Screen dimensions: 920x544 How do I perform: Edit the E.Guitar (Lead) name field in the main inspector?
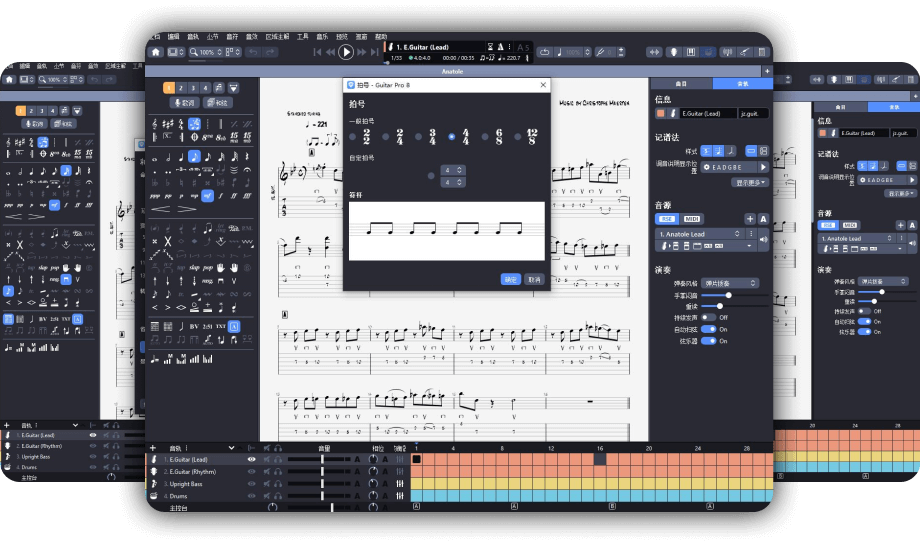point(708,113)
